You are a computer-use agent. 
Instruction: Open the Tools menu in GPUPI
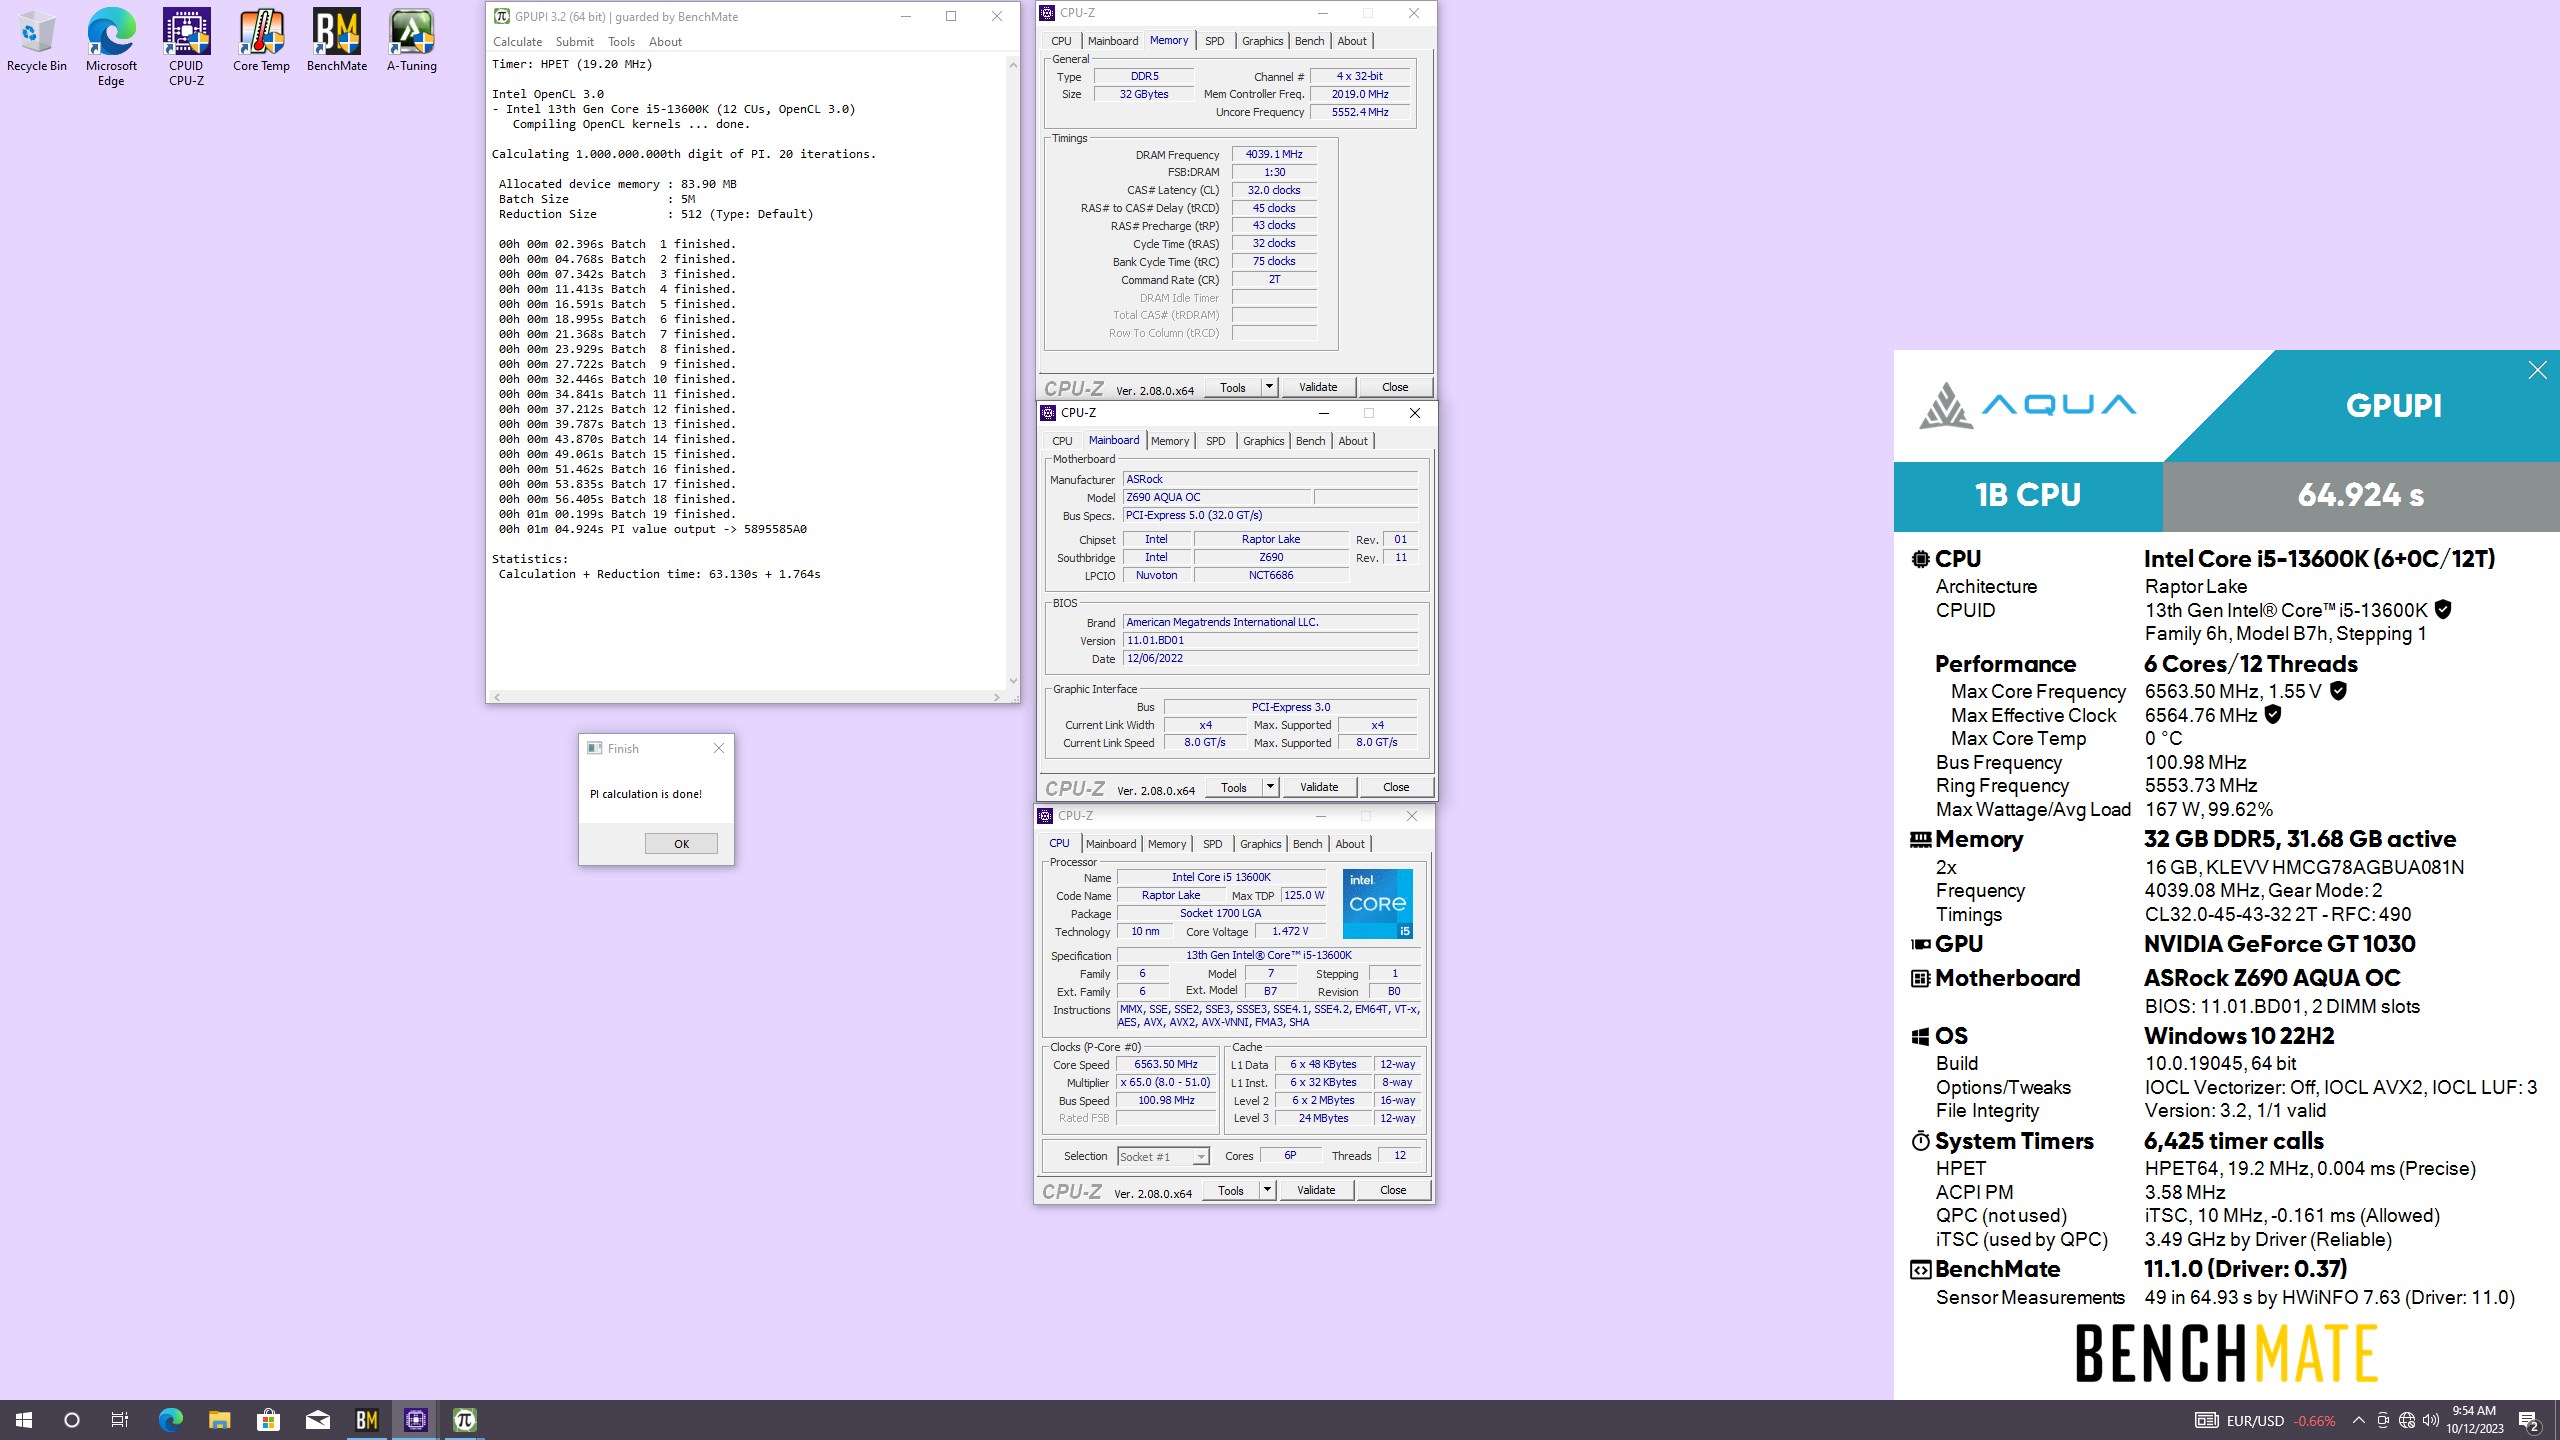pos(621,42)
